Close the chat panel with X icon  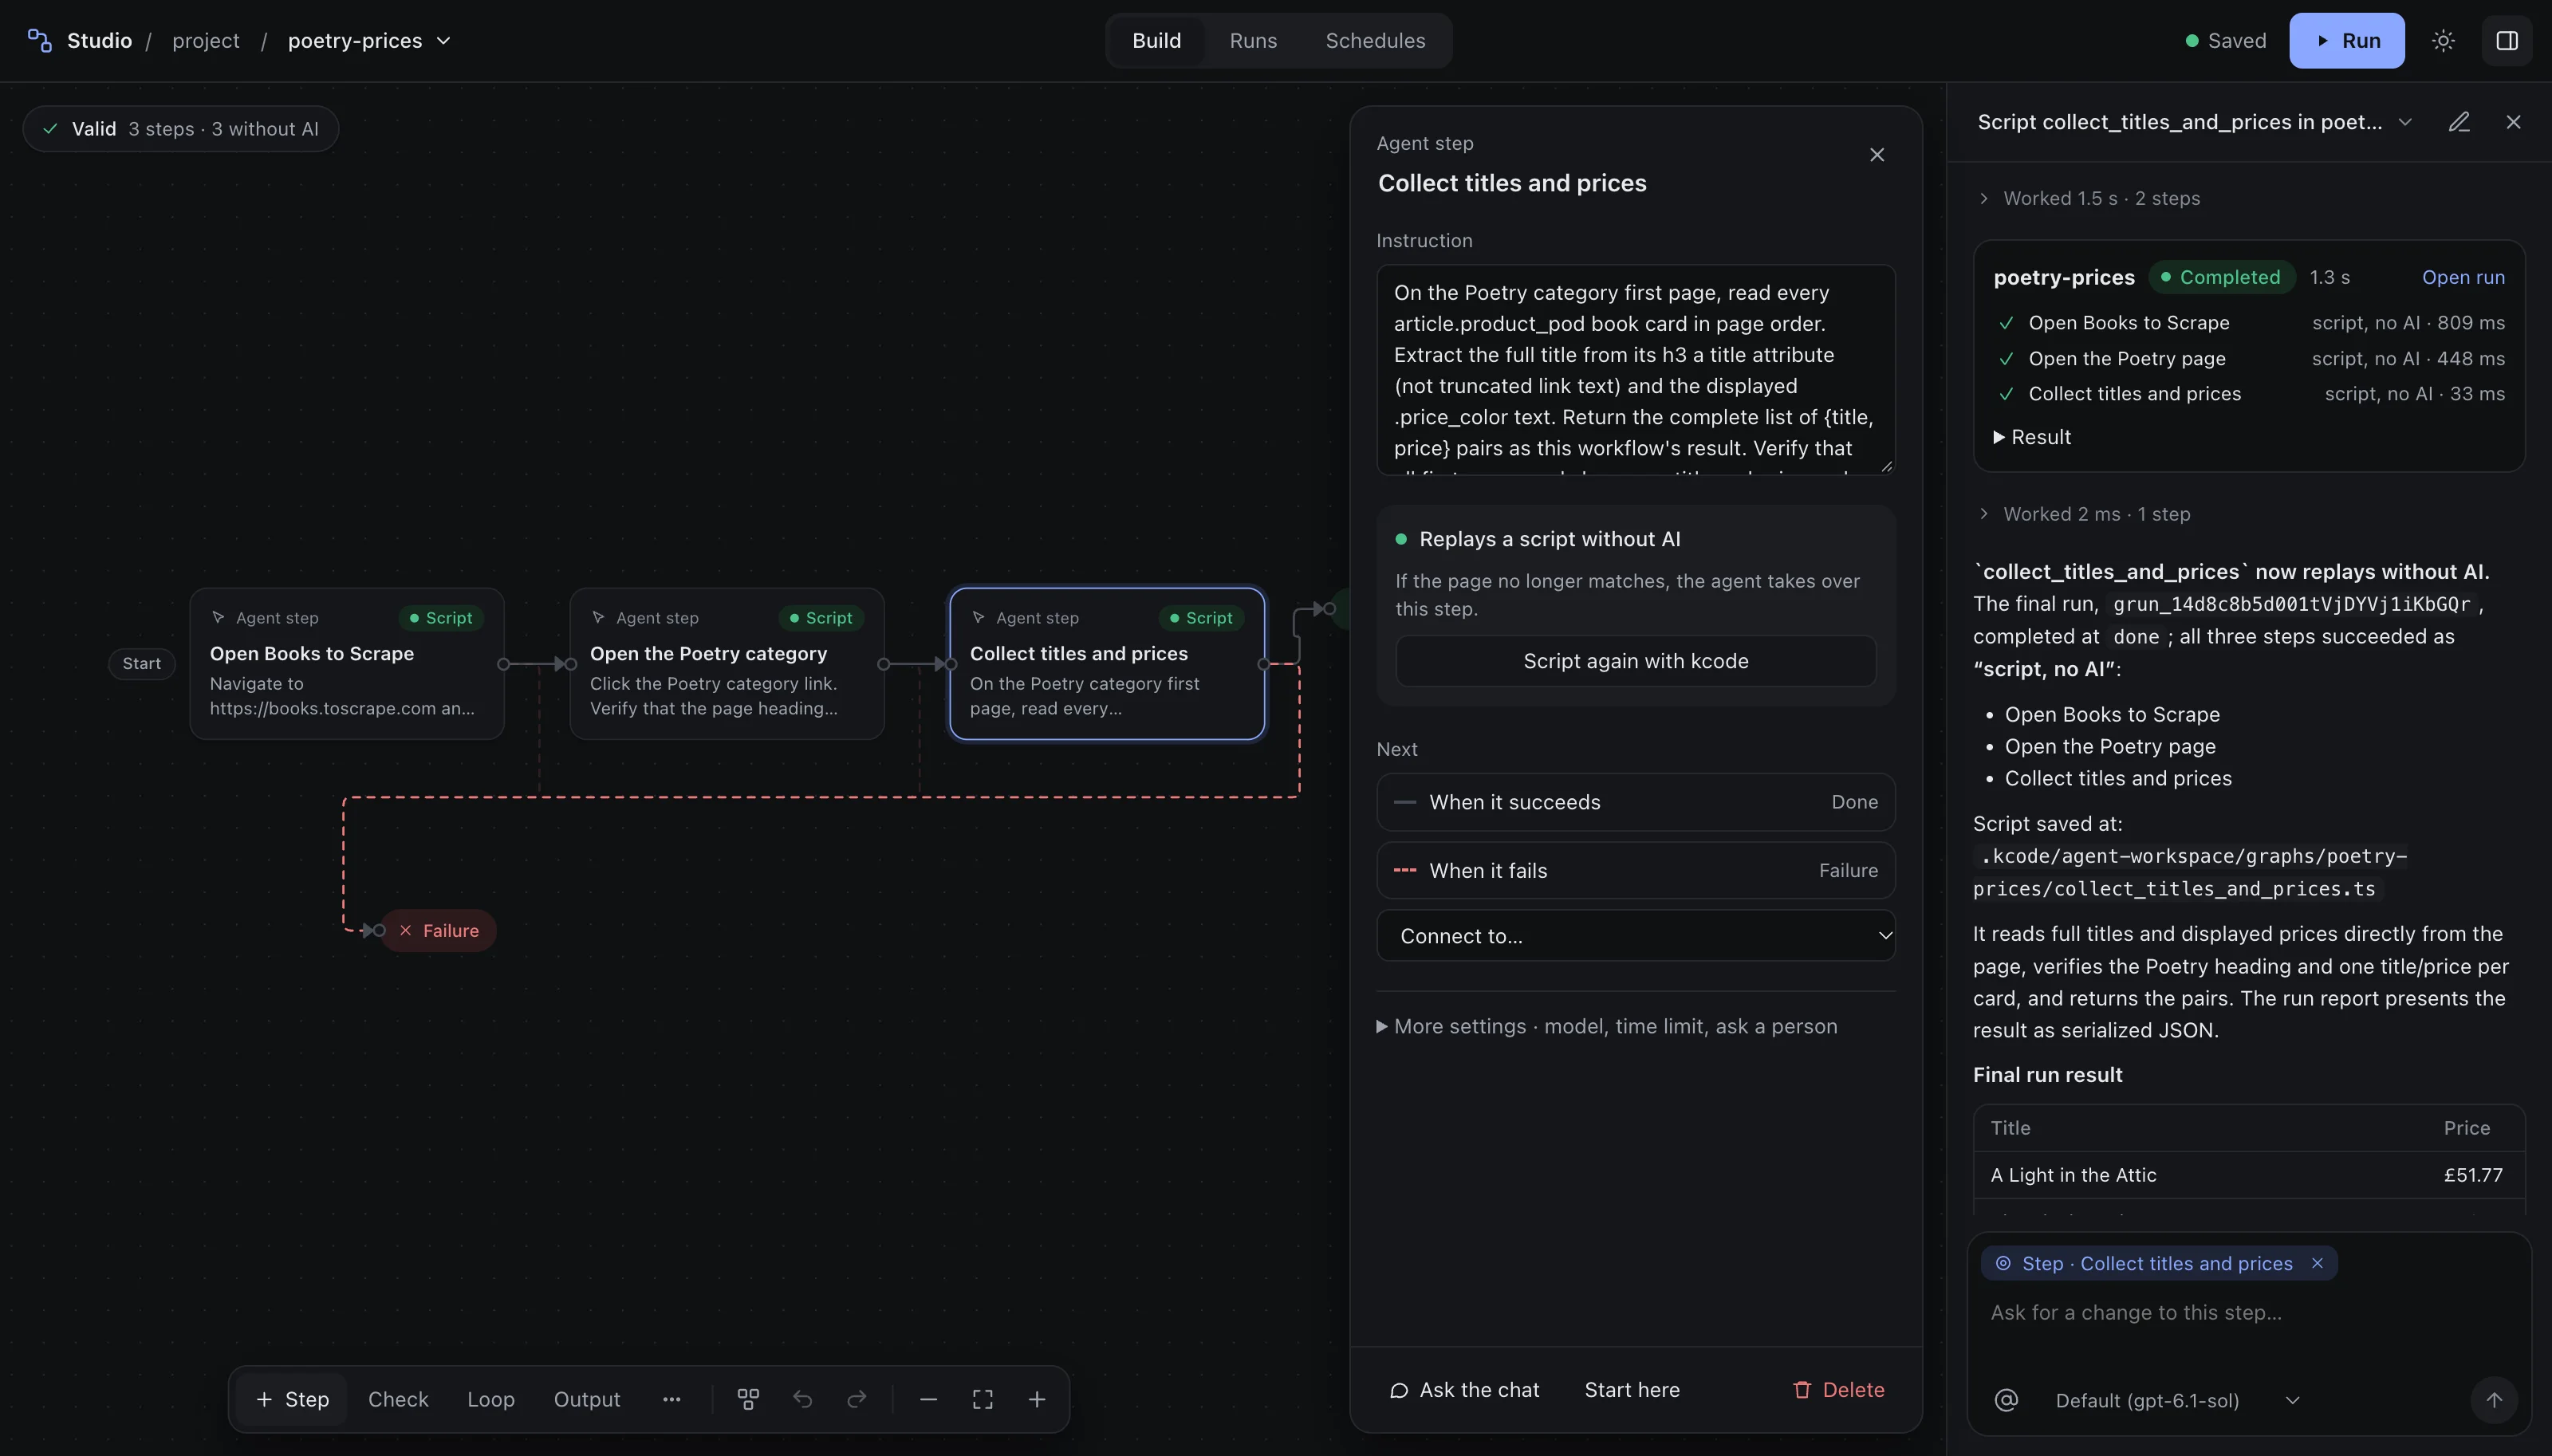(2513, 122)
